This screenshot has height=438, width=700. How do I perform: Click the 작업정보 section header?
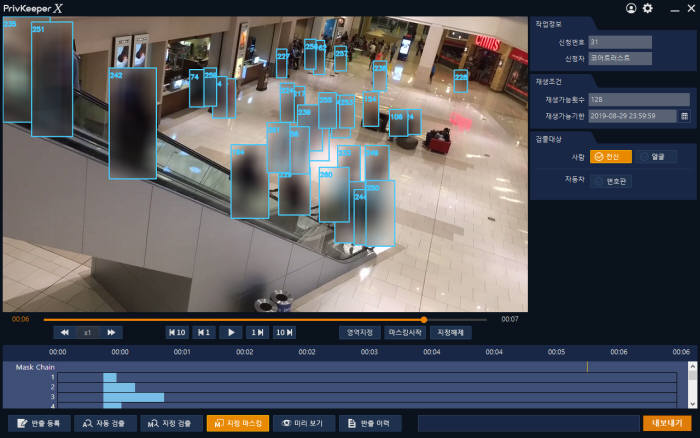tap(548, 24)
